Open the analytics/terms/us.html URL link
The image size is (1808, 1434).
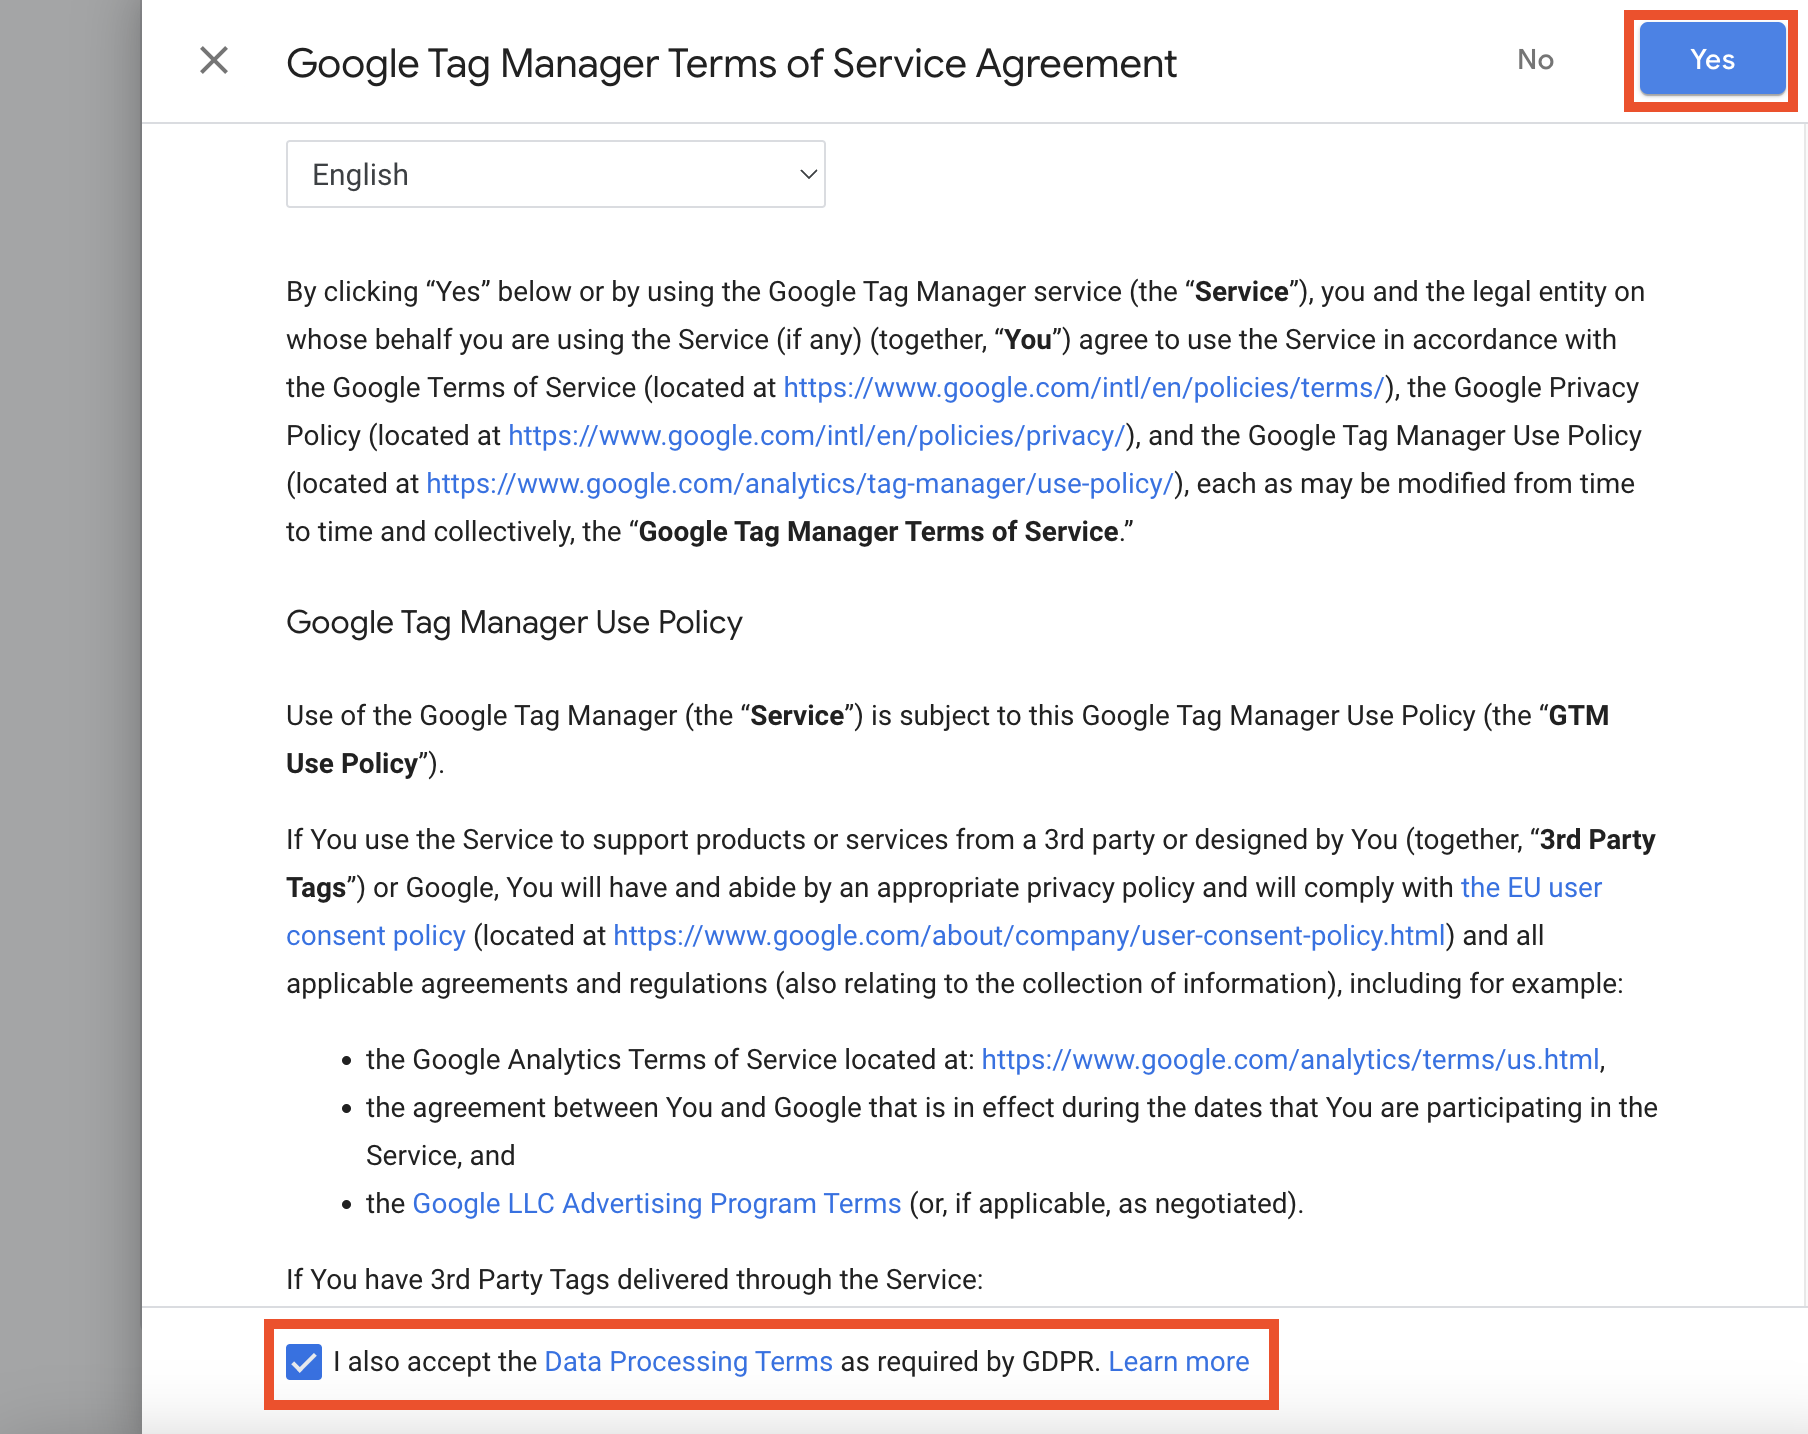[x=1290, y=1060]
